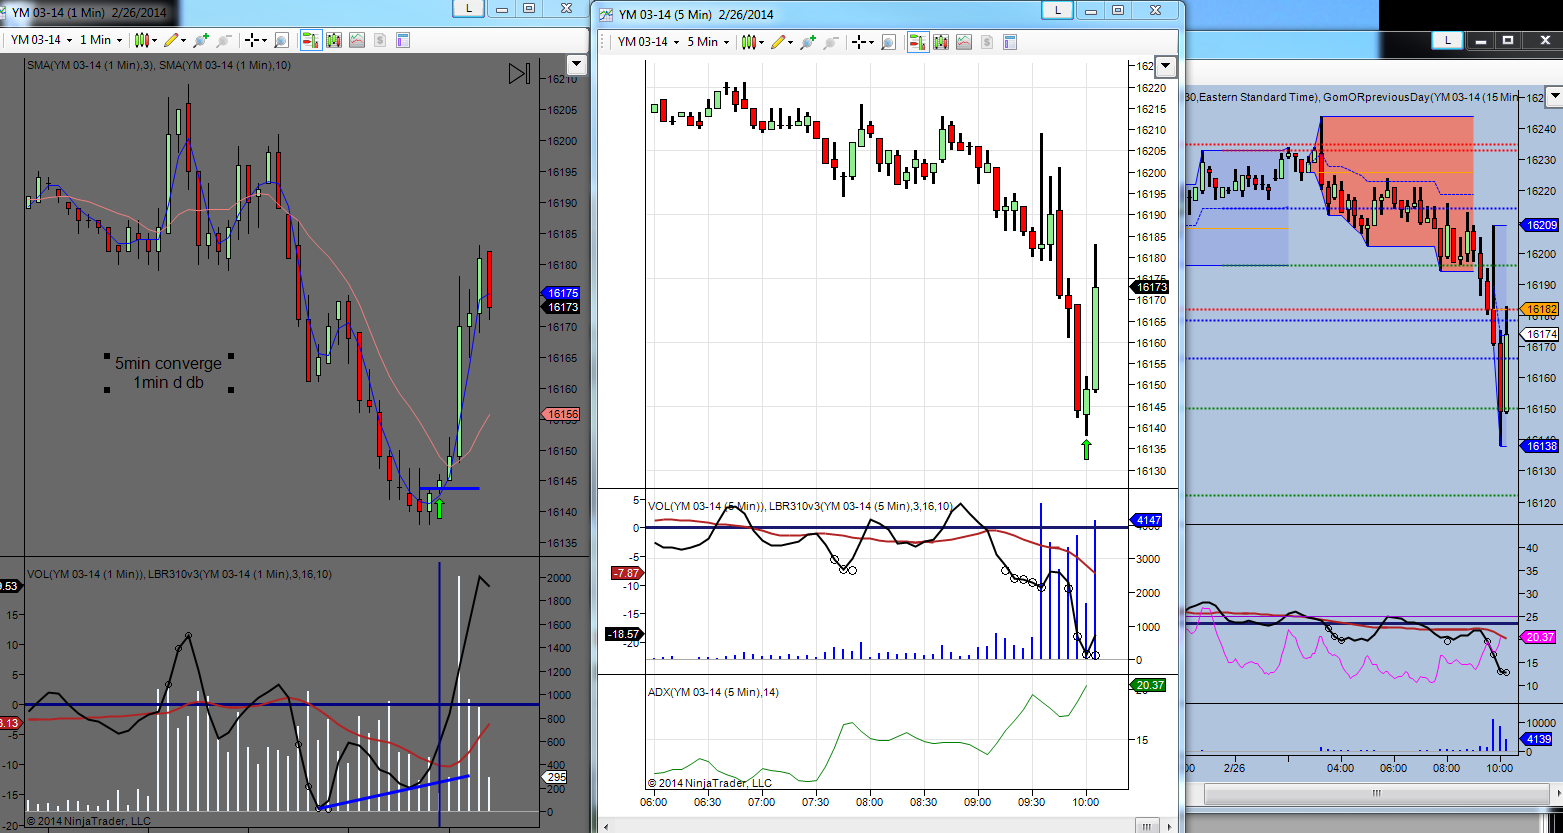
Task: Click the orange 16182 price marker
Action: (x=1541, y=310)
